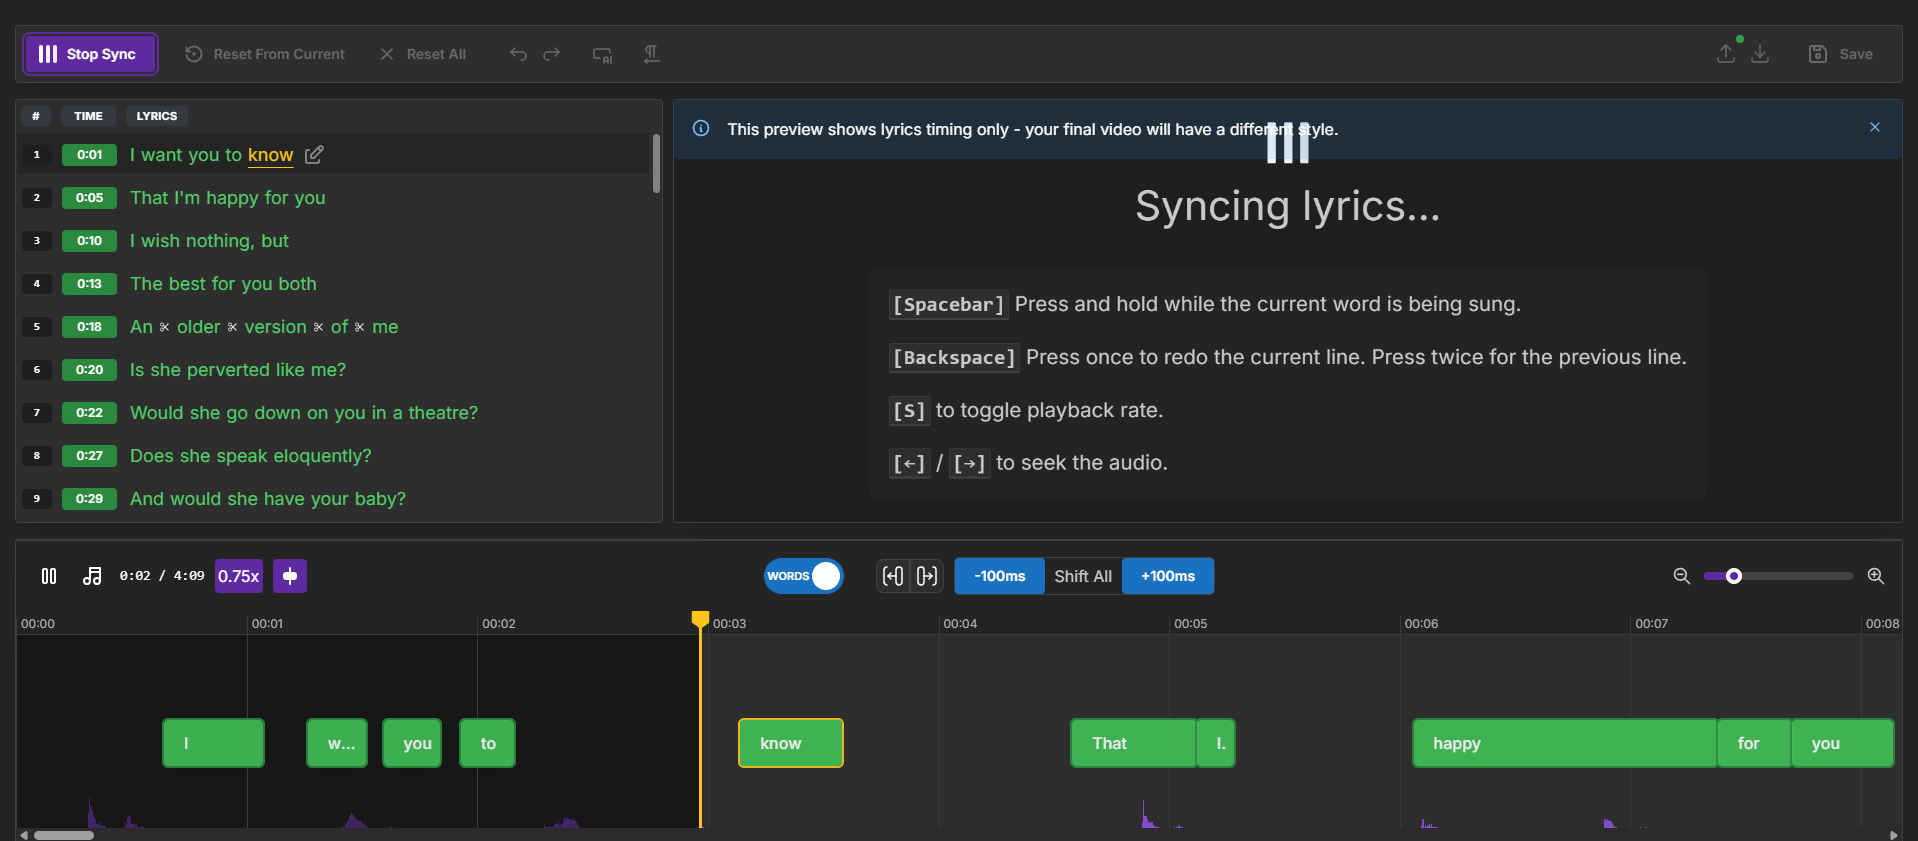Click the 0:22 timestamp badge
The height and width of the screenshot is (841, 1918).
click(x=89, y=413)
